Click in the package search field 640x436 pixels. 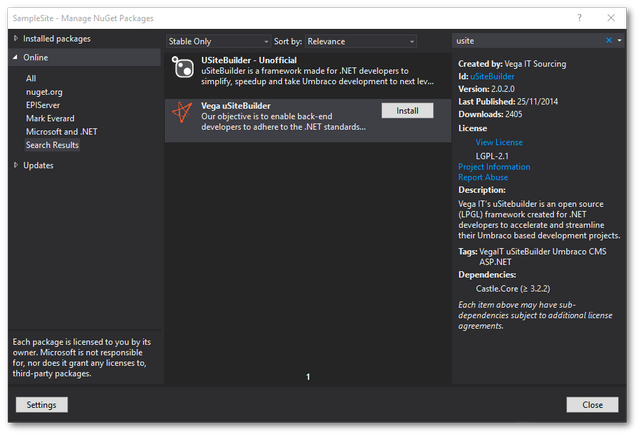525,41
